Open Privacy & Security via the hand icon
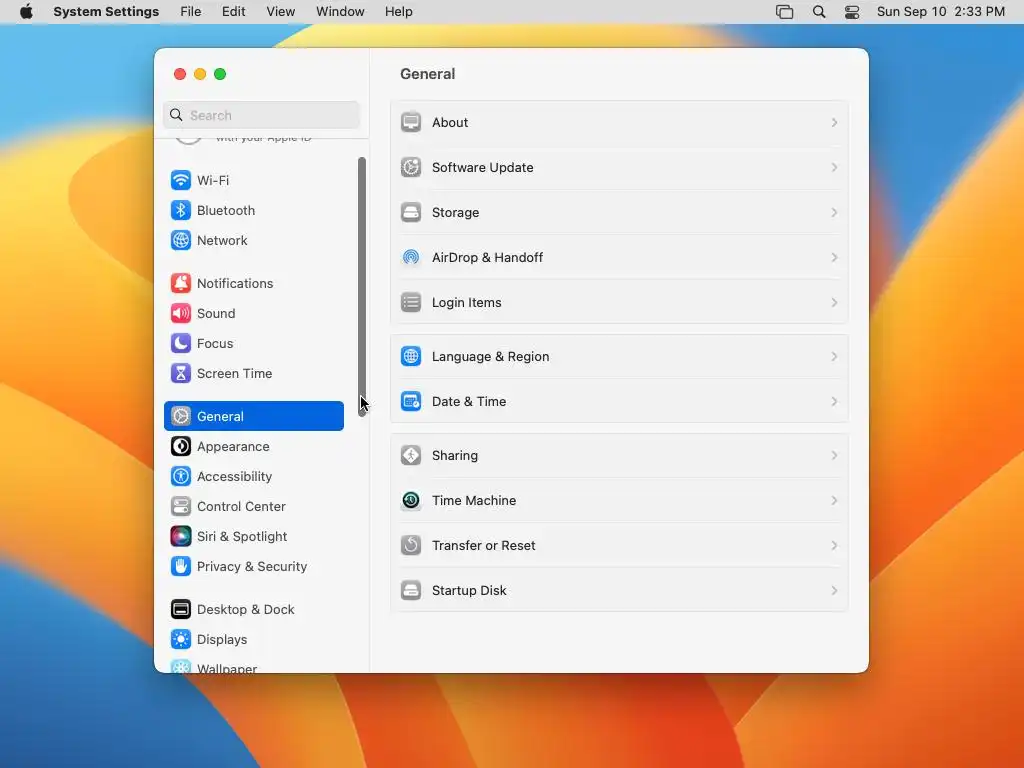 pyautogui.click(x=181, y=566)
